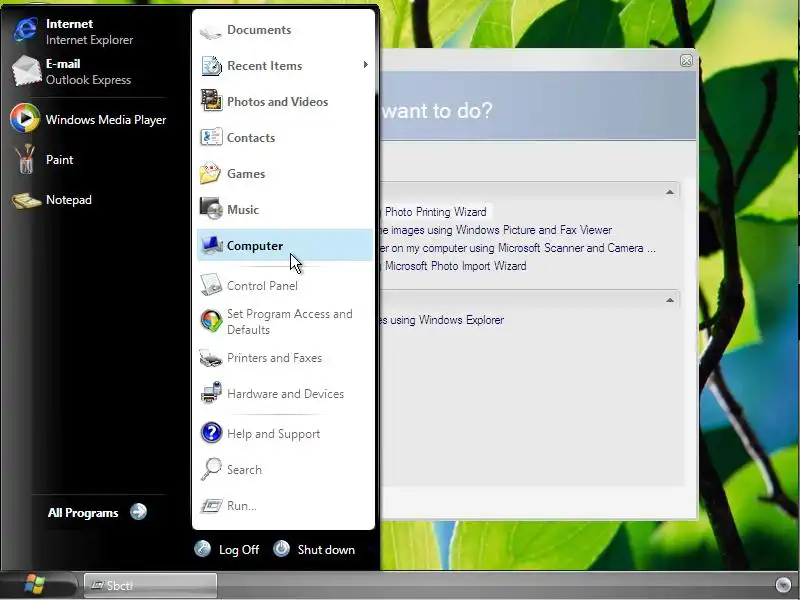Click the Run... label text
800x600 pixels.
[242, 506]
